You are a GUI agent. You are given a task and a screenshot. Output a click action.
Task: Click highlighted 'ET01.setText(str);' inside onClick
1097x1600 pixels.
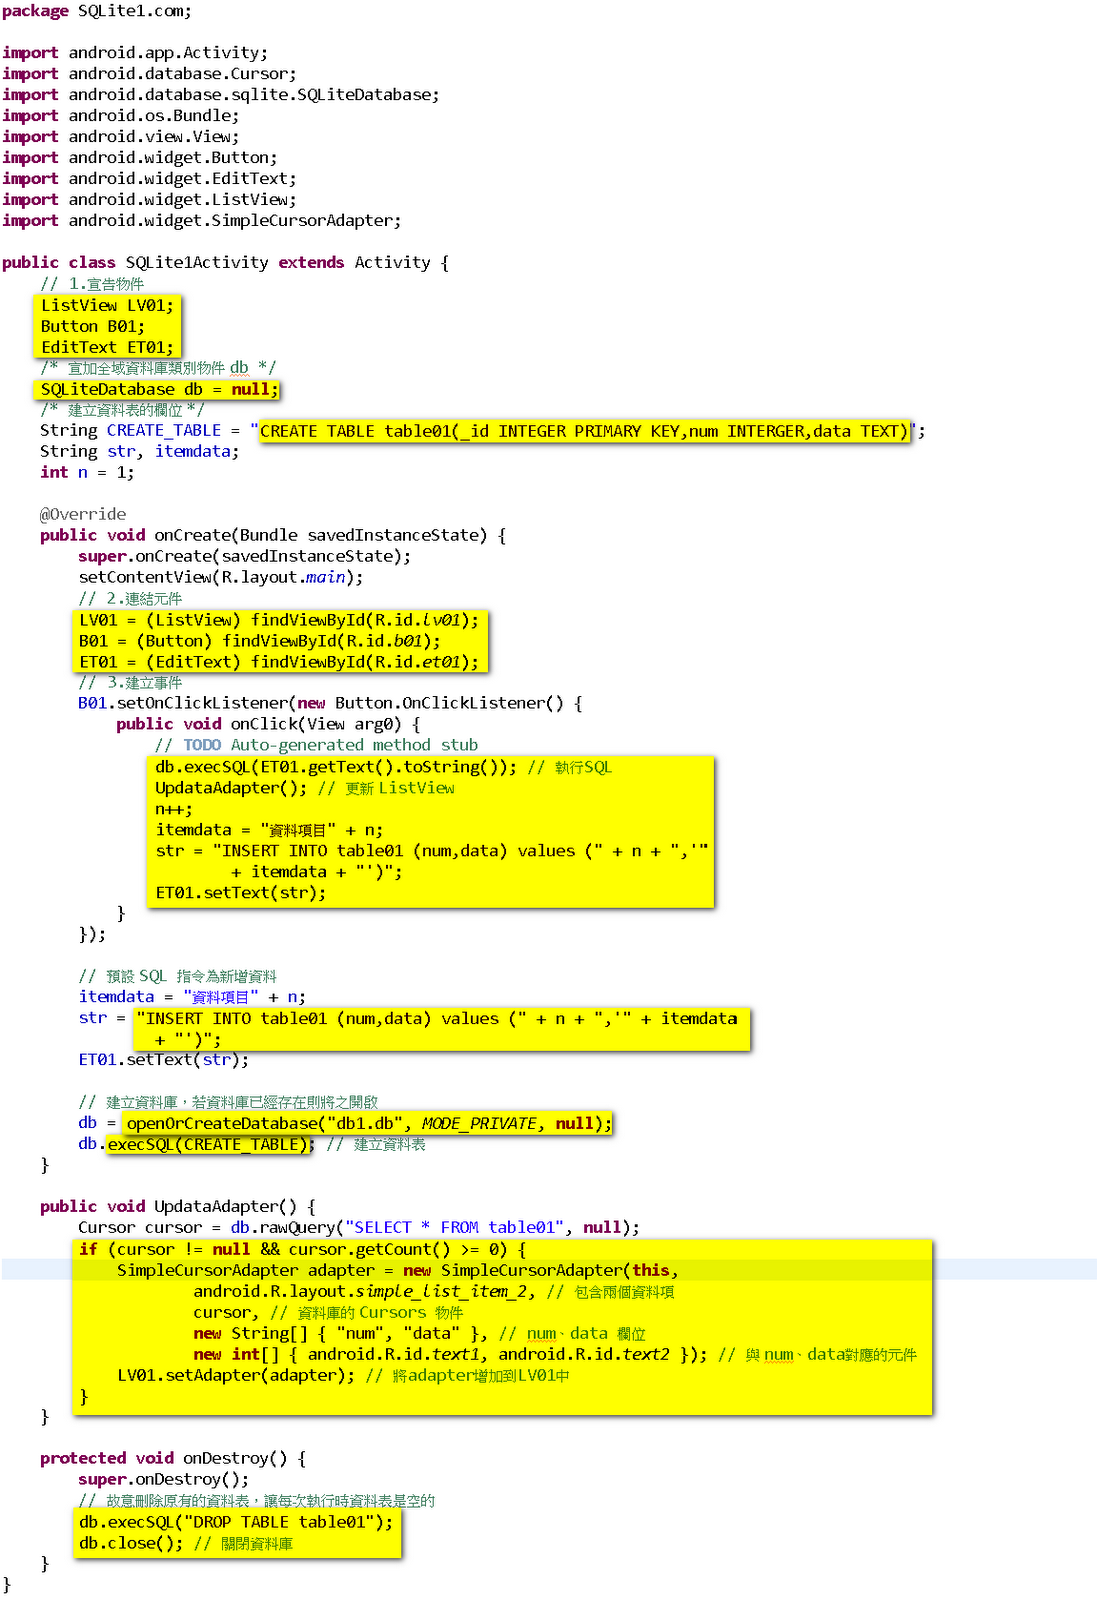241,894
